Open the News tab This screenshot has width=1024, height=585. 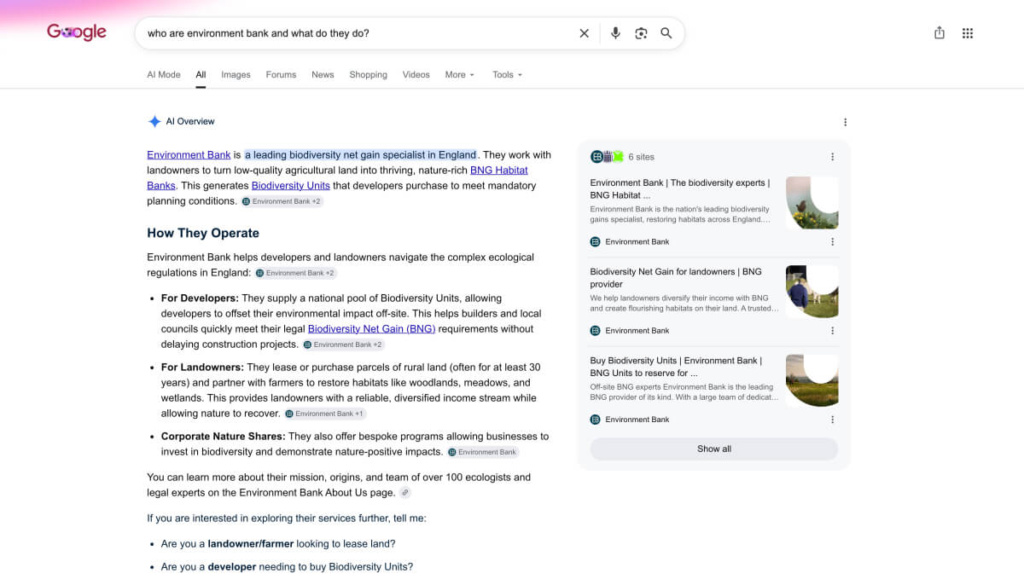tap(323, 74)
